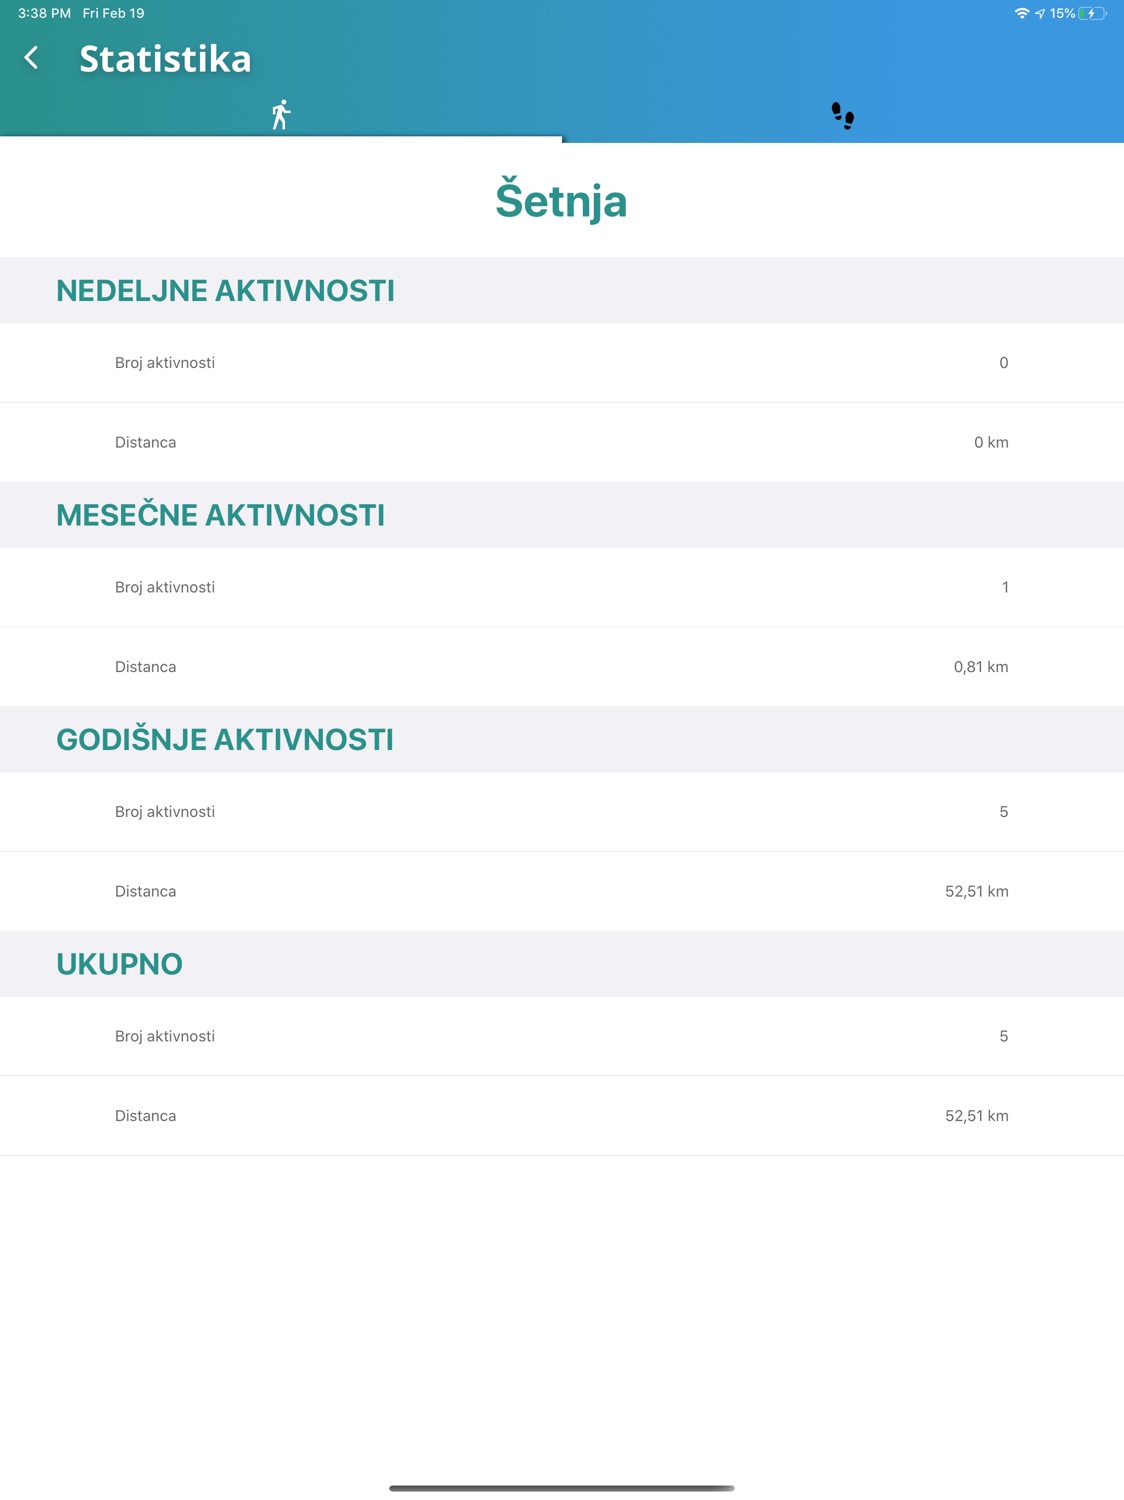Tap the Šetnja heading
Viewport: 1124px width, 1500px height.
(561, 200)
